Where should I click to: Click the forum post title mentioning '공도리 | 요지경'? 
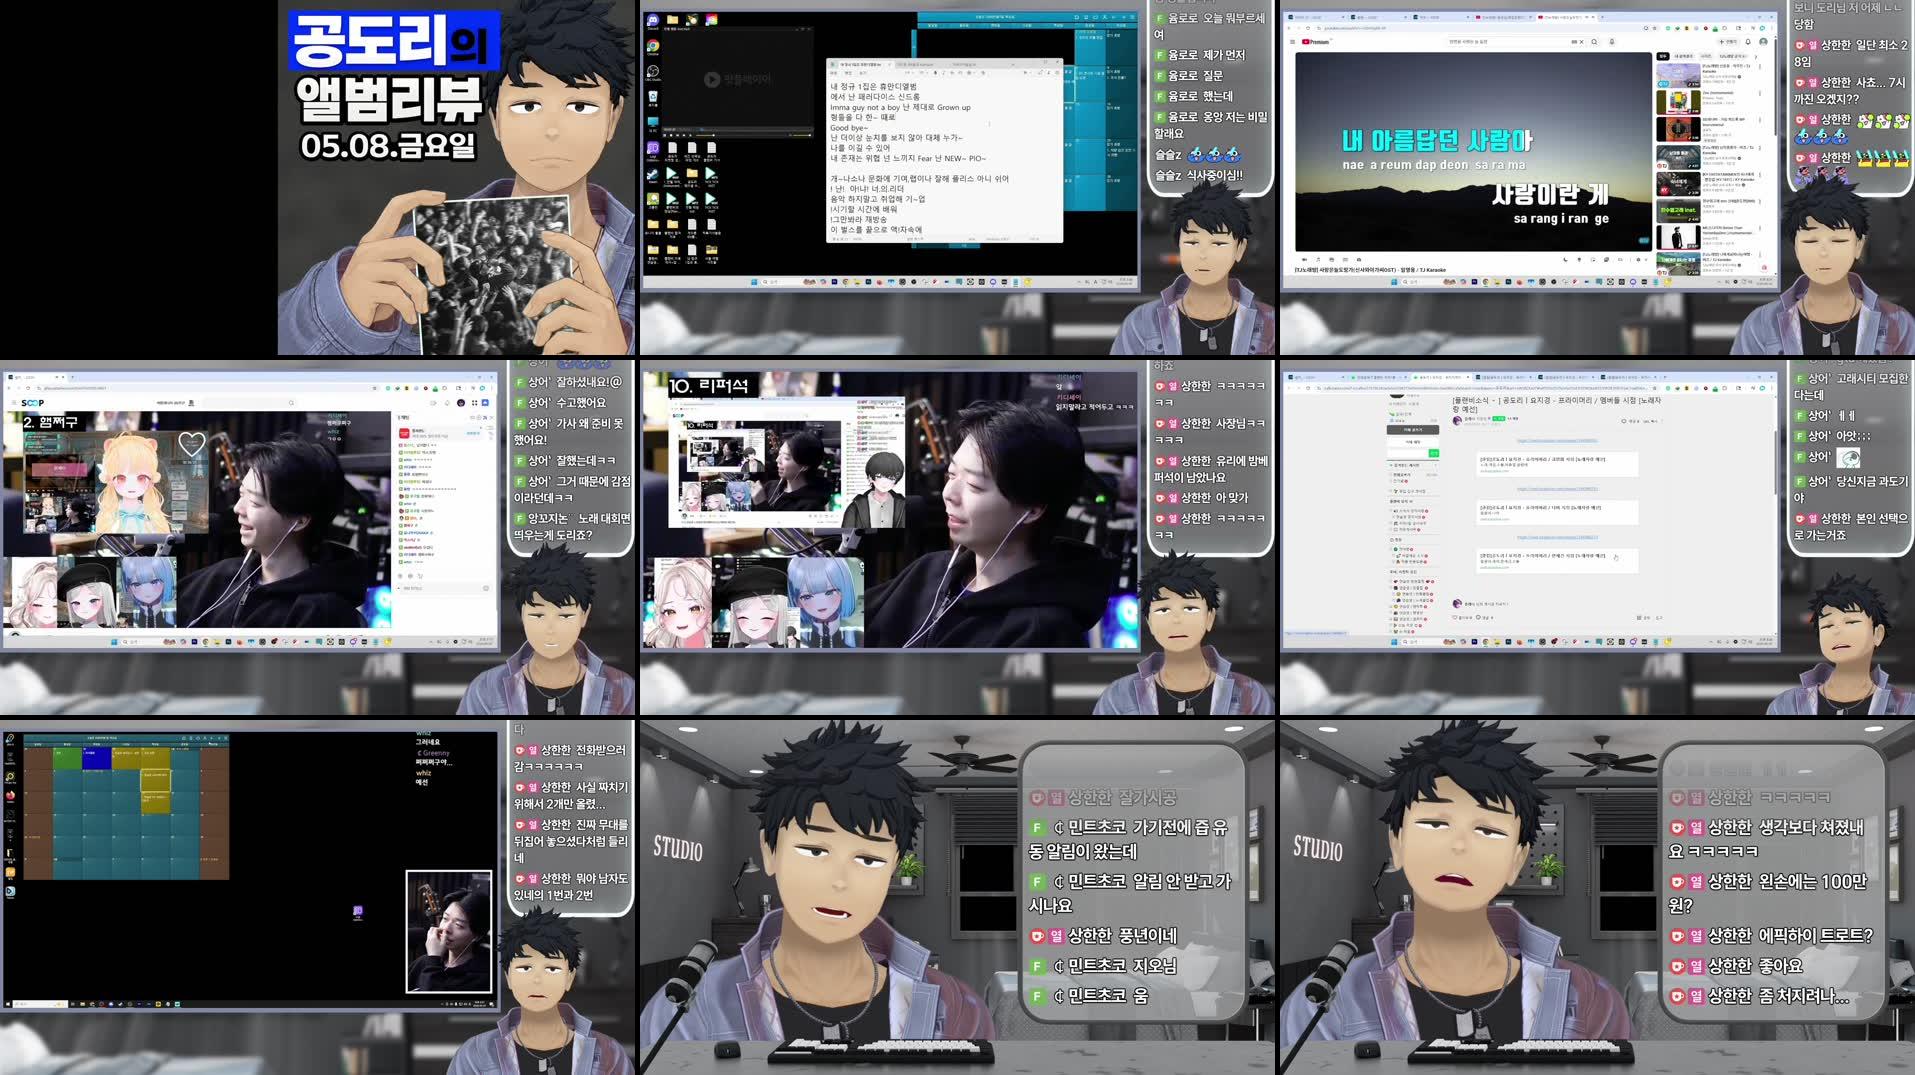click(x=1557, y=404)
